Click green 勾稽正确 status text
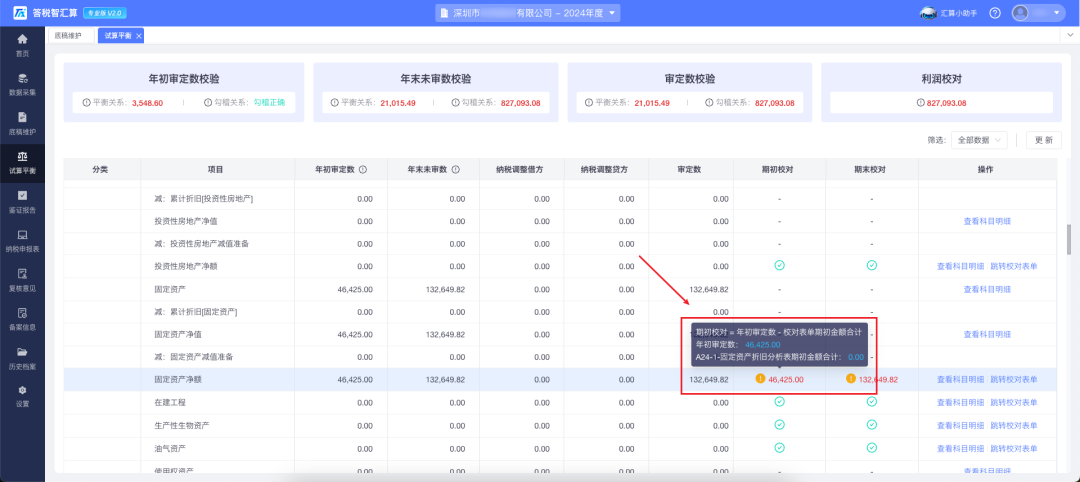Viewport: 1080px width, 482px height. click(x=269, y=103)
